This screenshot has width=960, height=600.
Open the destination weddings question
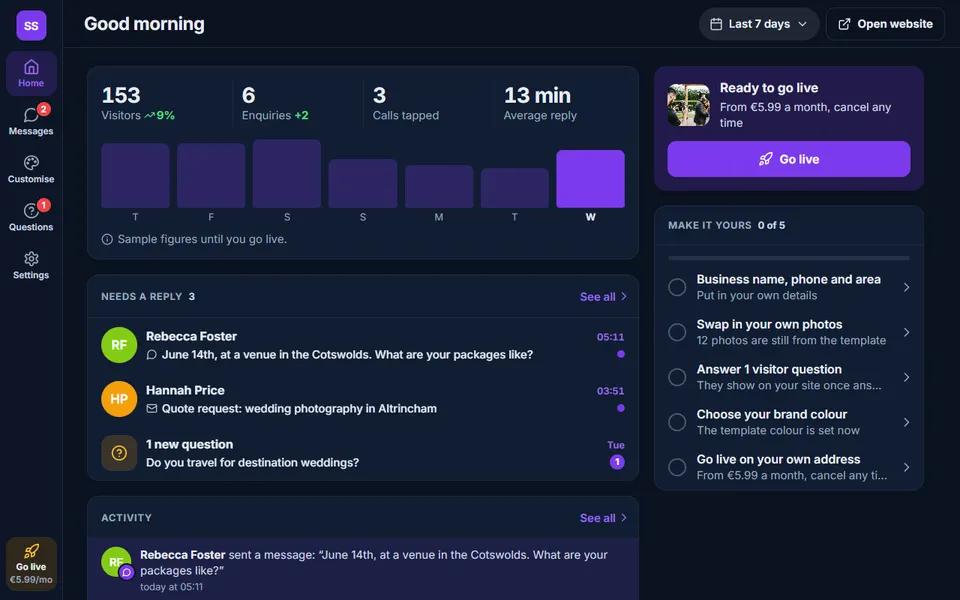[x=363, y=453]
